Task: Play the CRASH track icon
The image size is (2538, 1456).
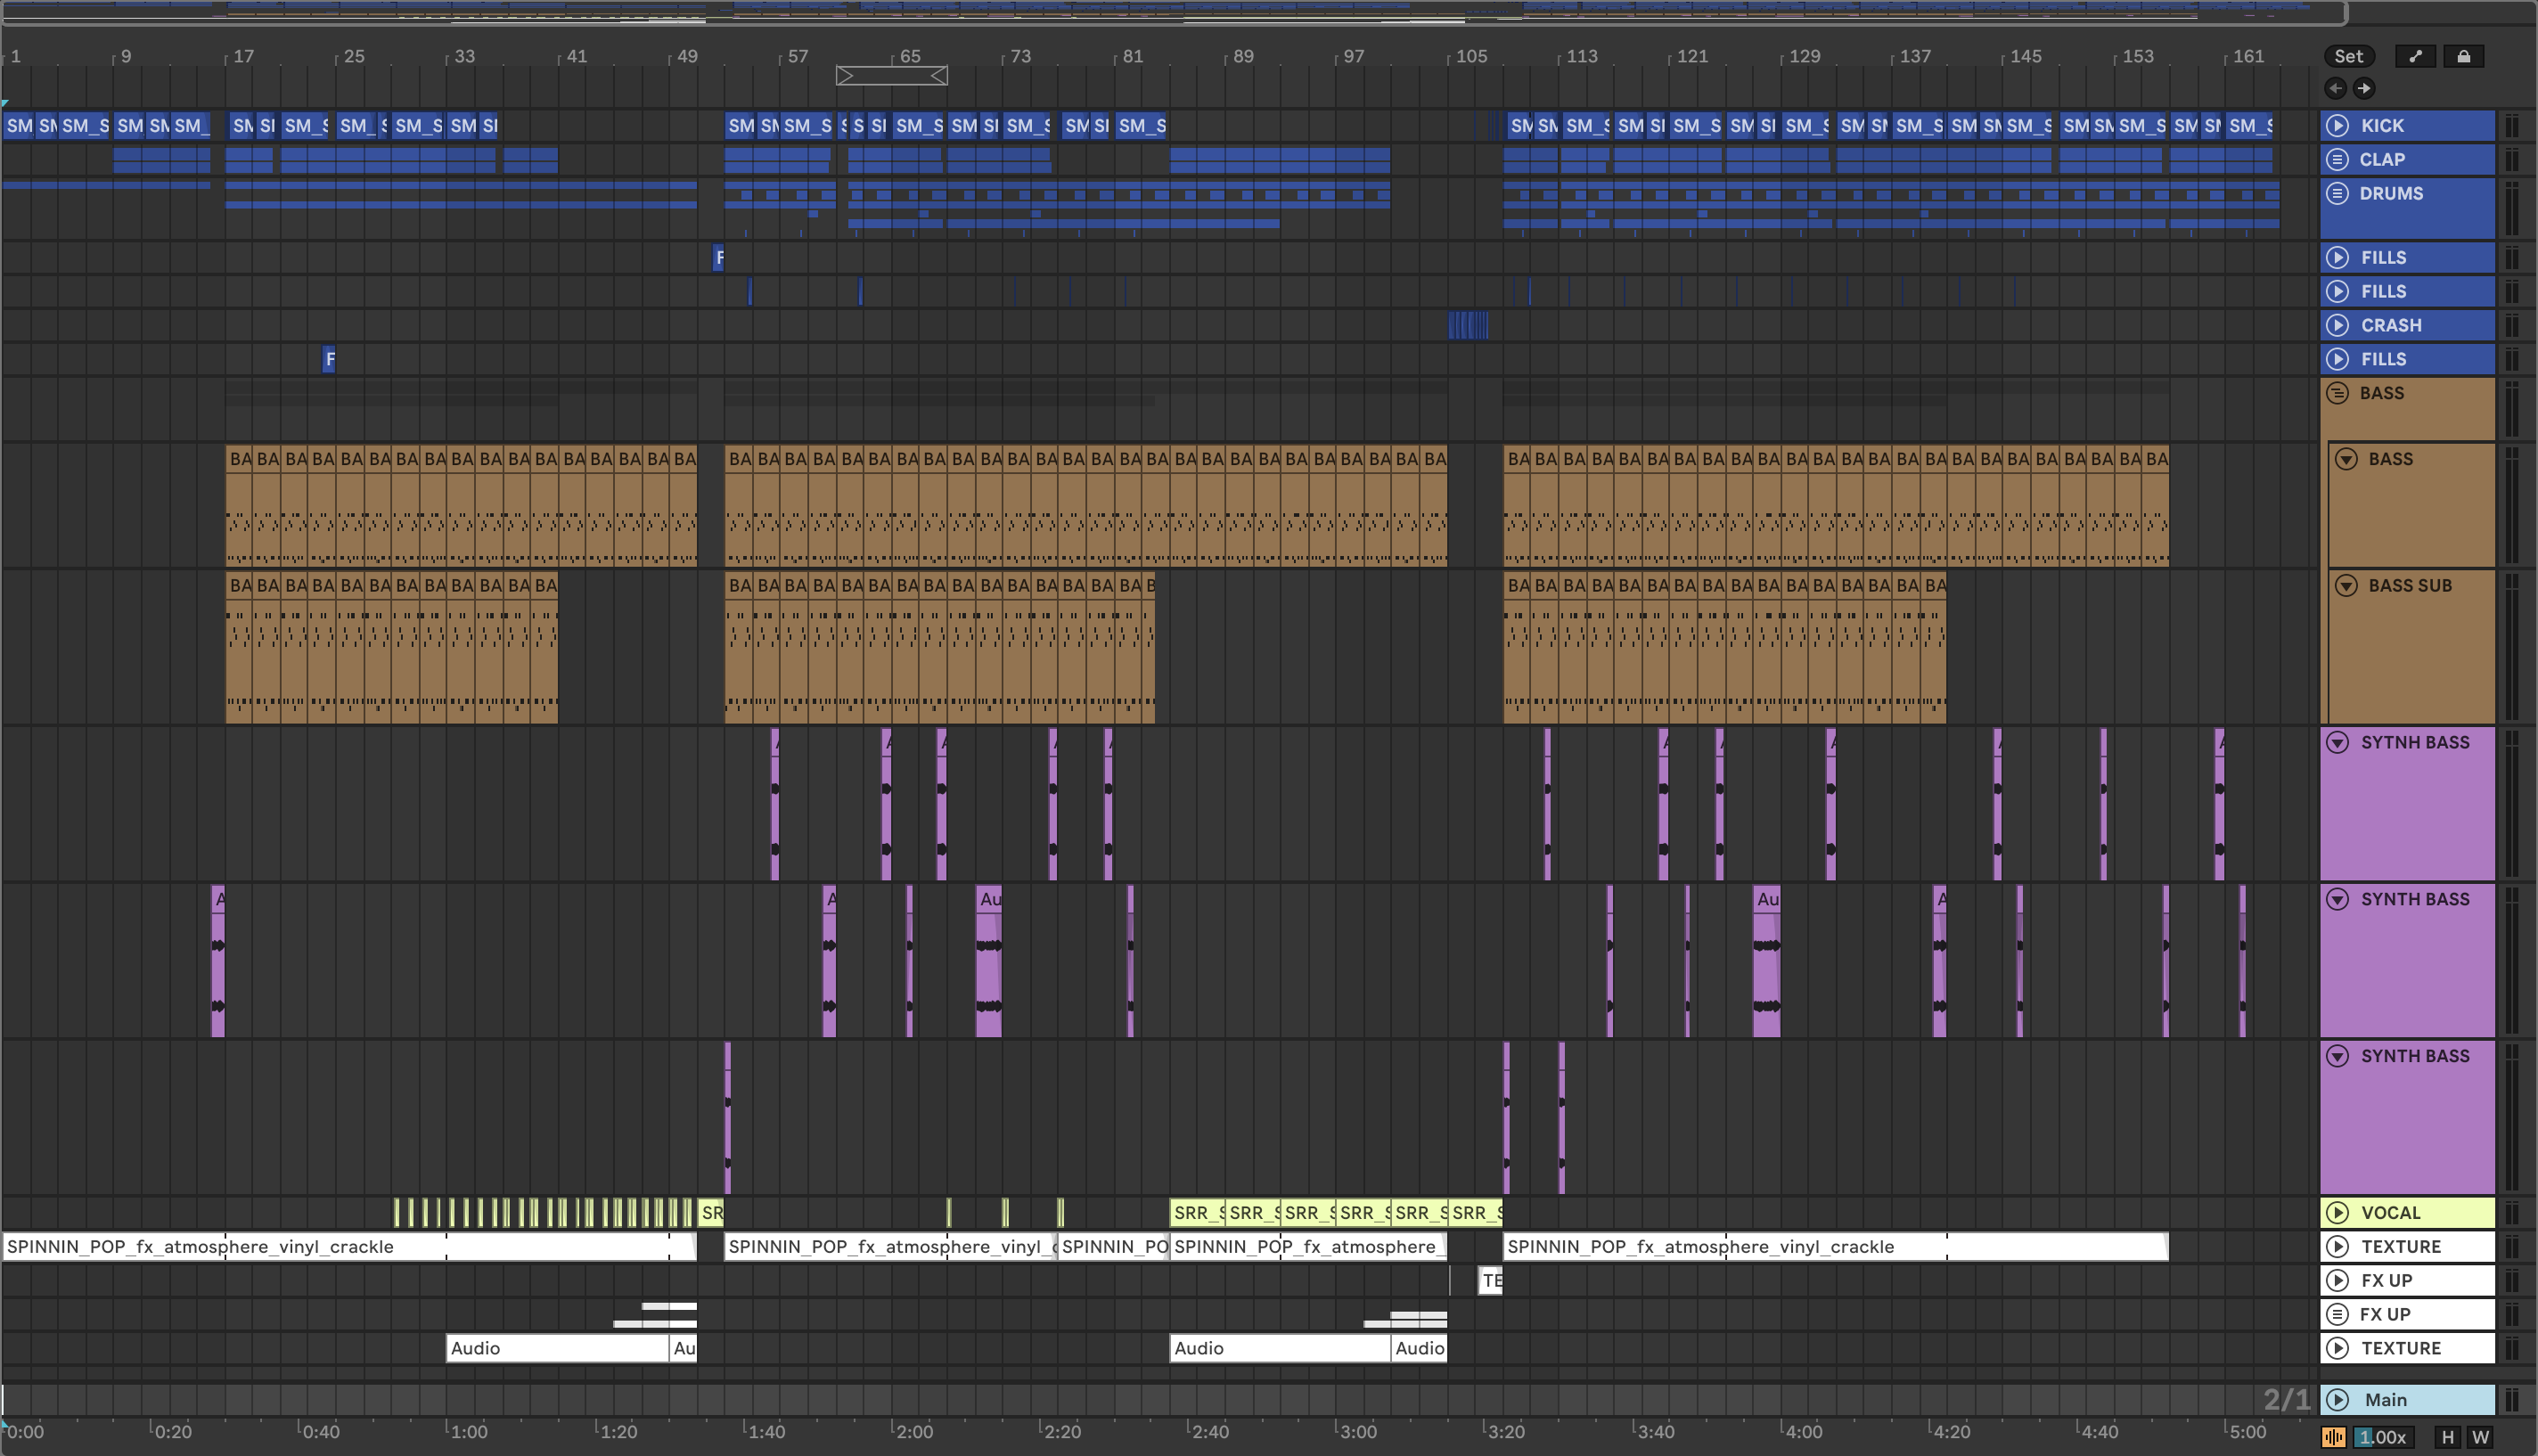Action: (2337, 325)
